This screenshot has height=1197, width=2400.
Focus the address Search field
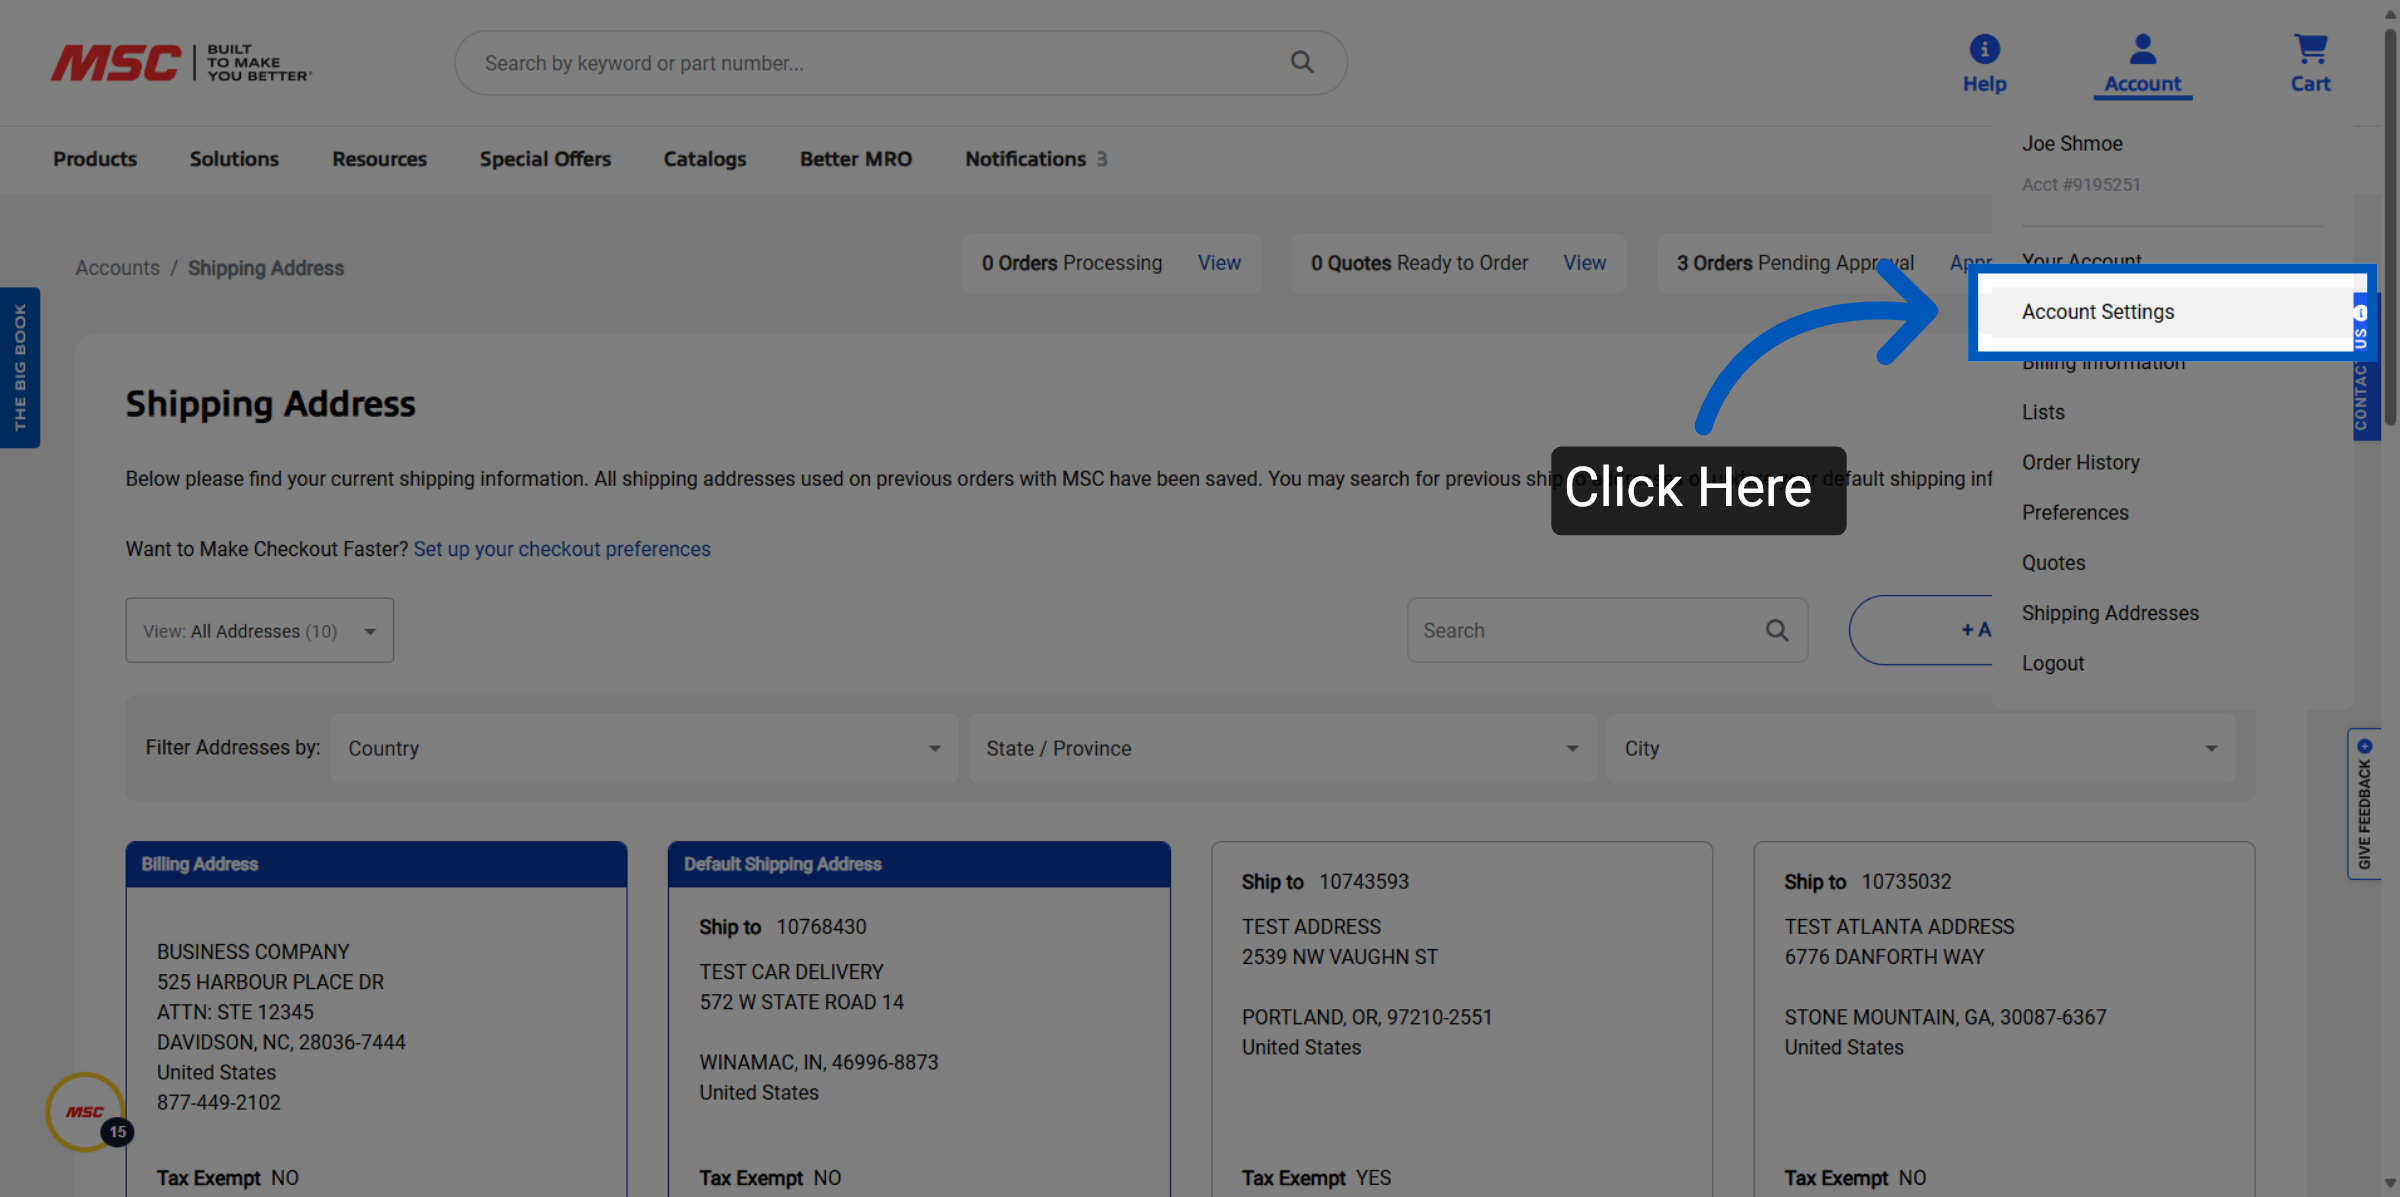click(x=1607, y=630)
